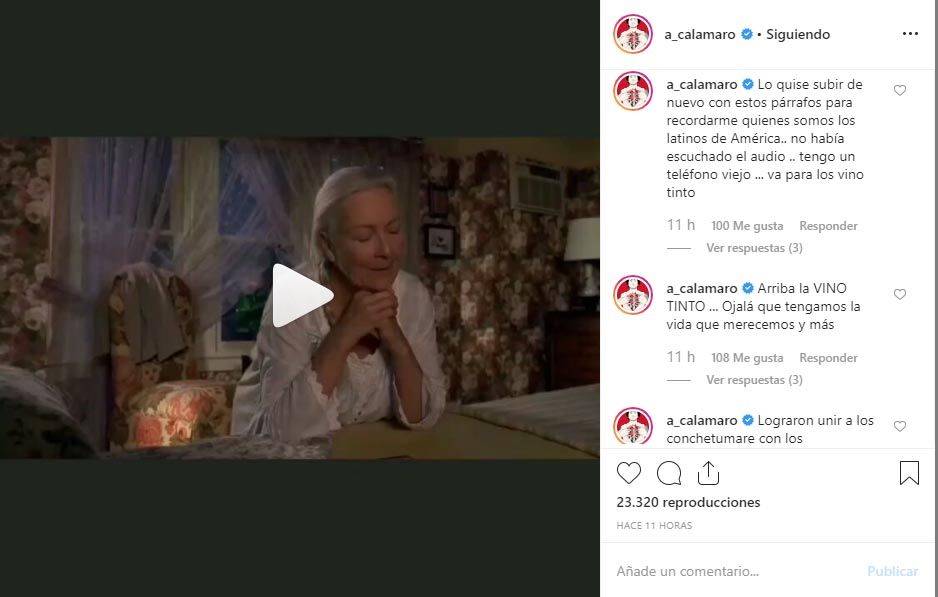
Task: Like the comment about 'latinos de América'
Action: click(900, 90)
